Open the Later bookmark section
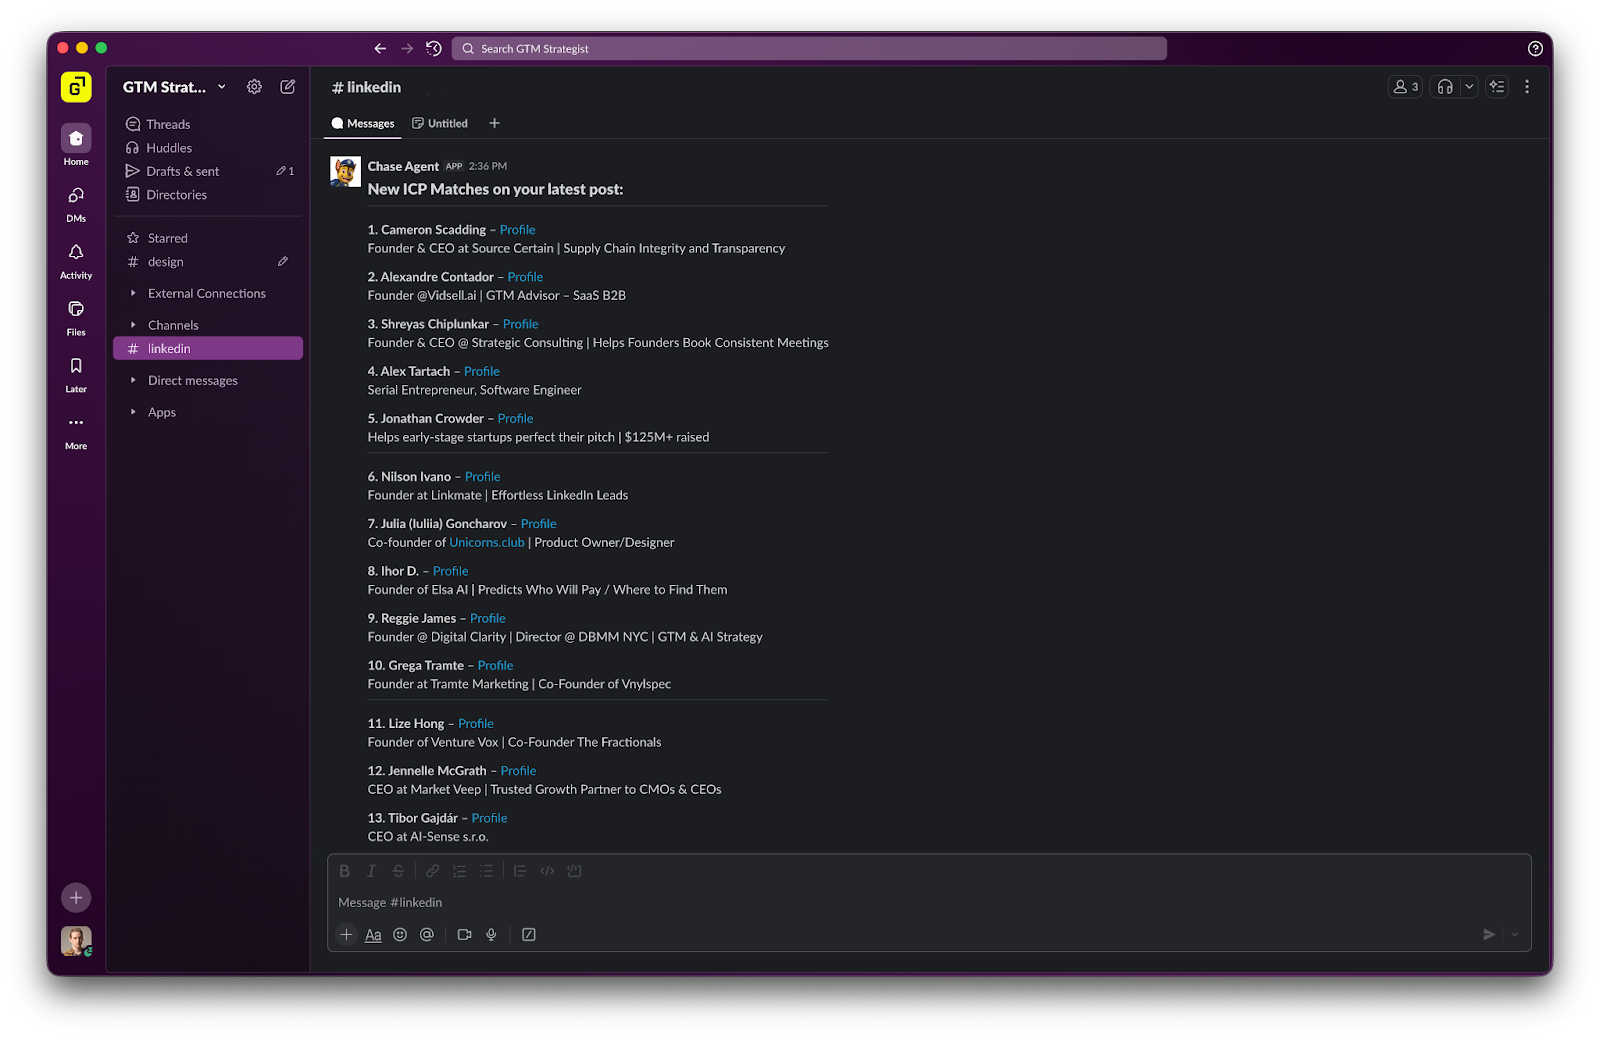The height and width of the screenshot is (1038, 1600). point(76,374)
